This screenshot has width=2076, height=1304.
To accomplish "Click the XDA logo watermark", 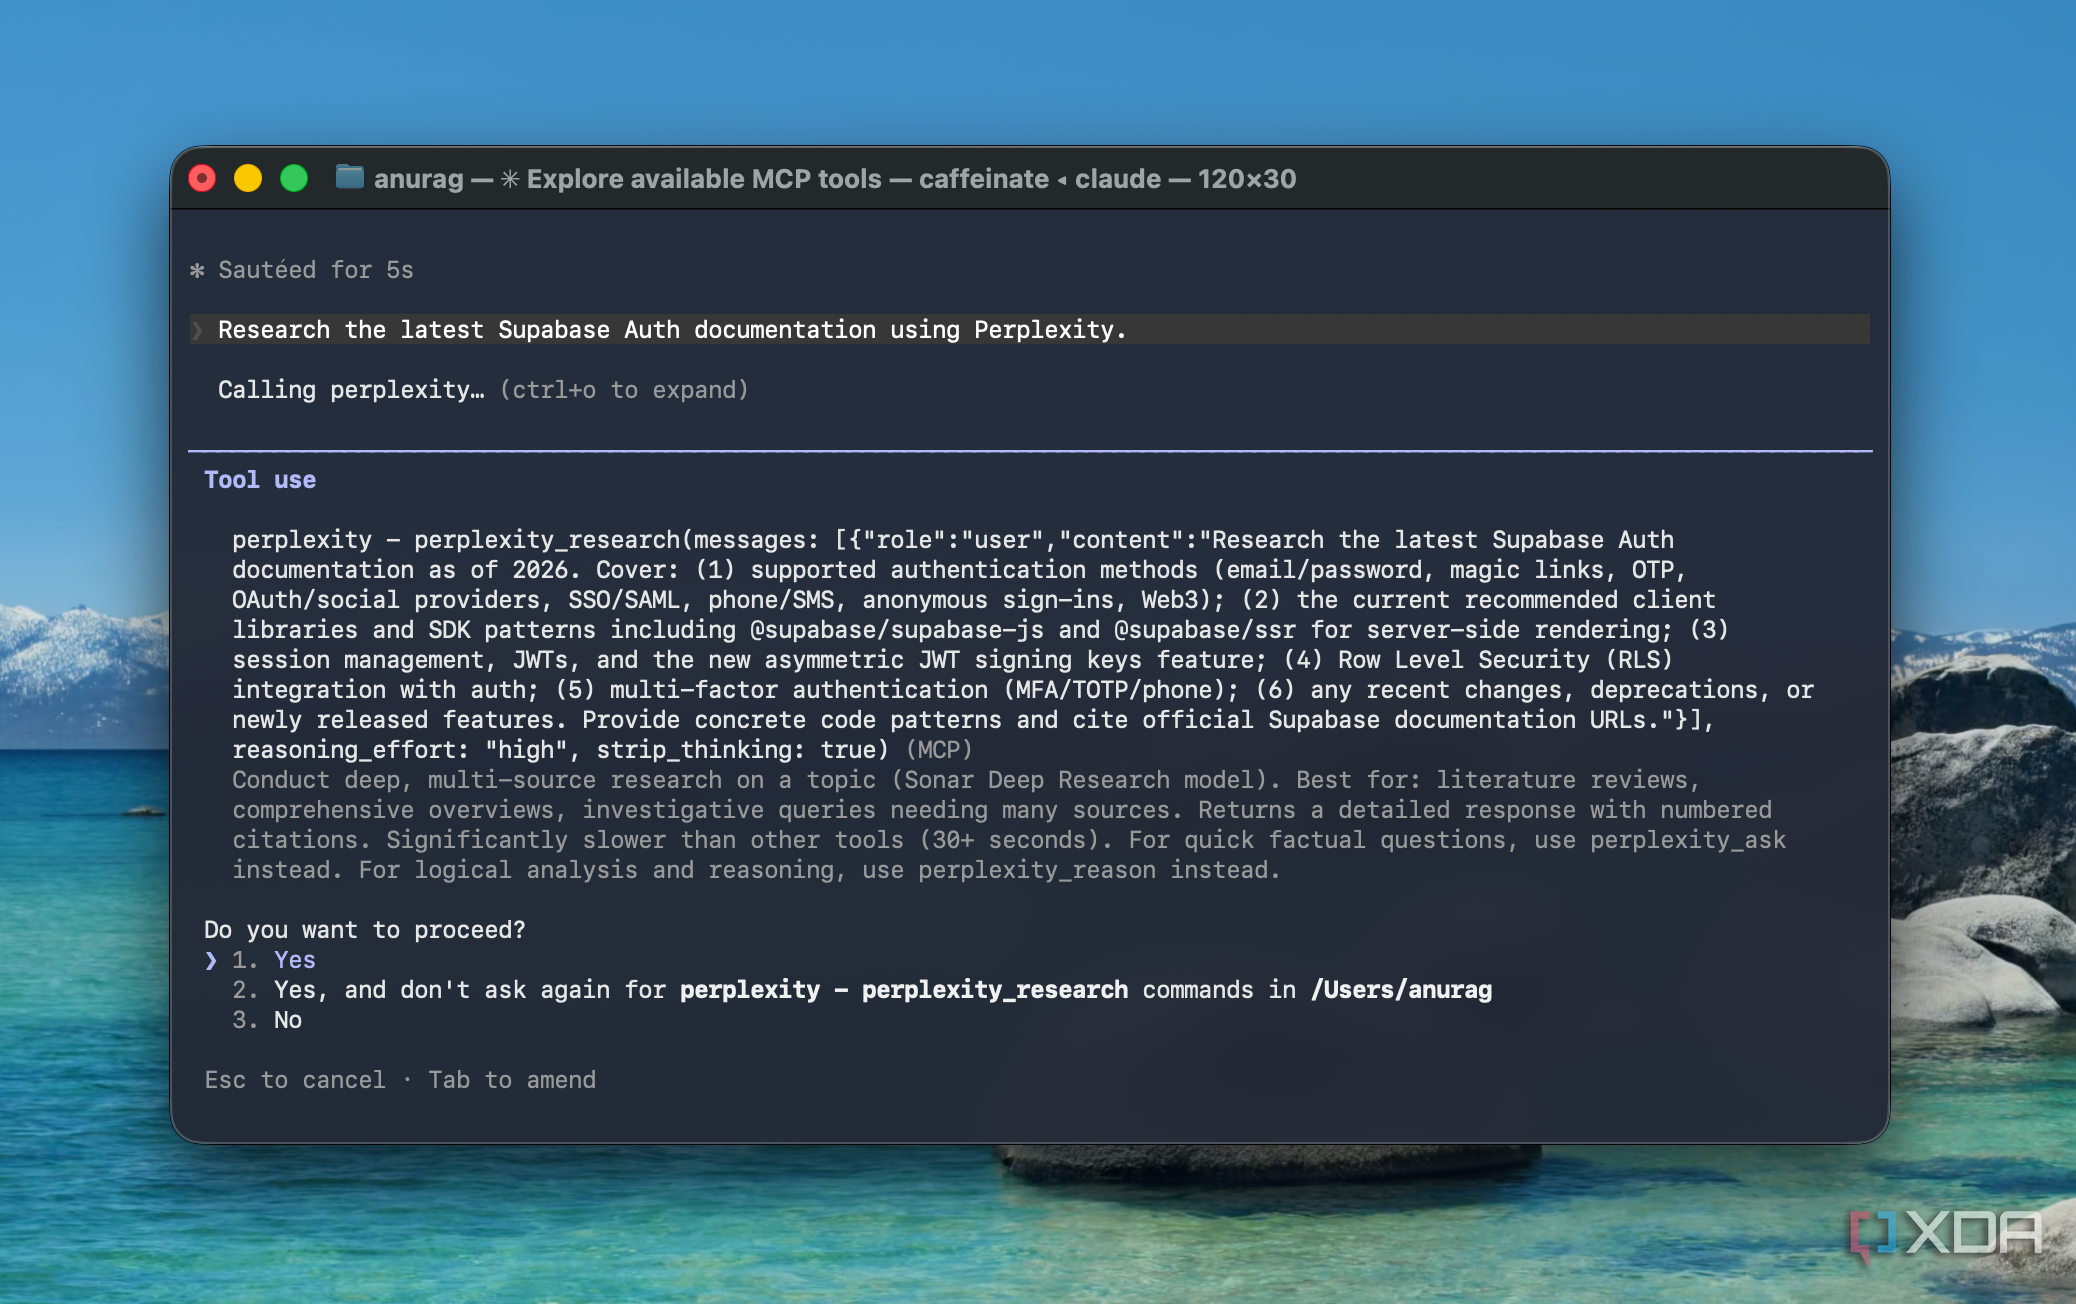I will [x=1945, y=1234].
